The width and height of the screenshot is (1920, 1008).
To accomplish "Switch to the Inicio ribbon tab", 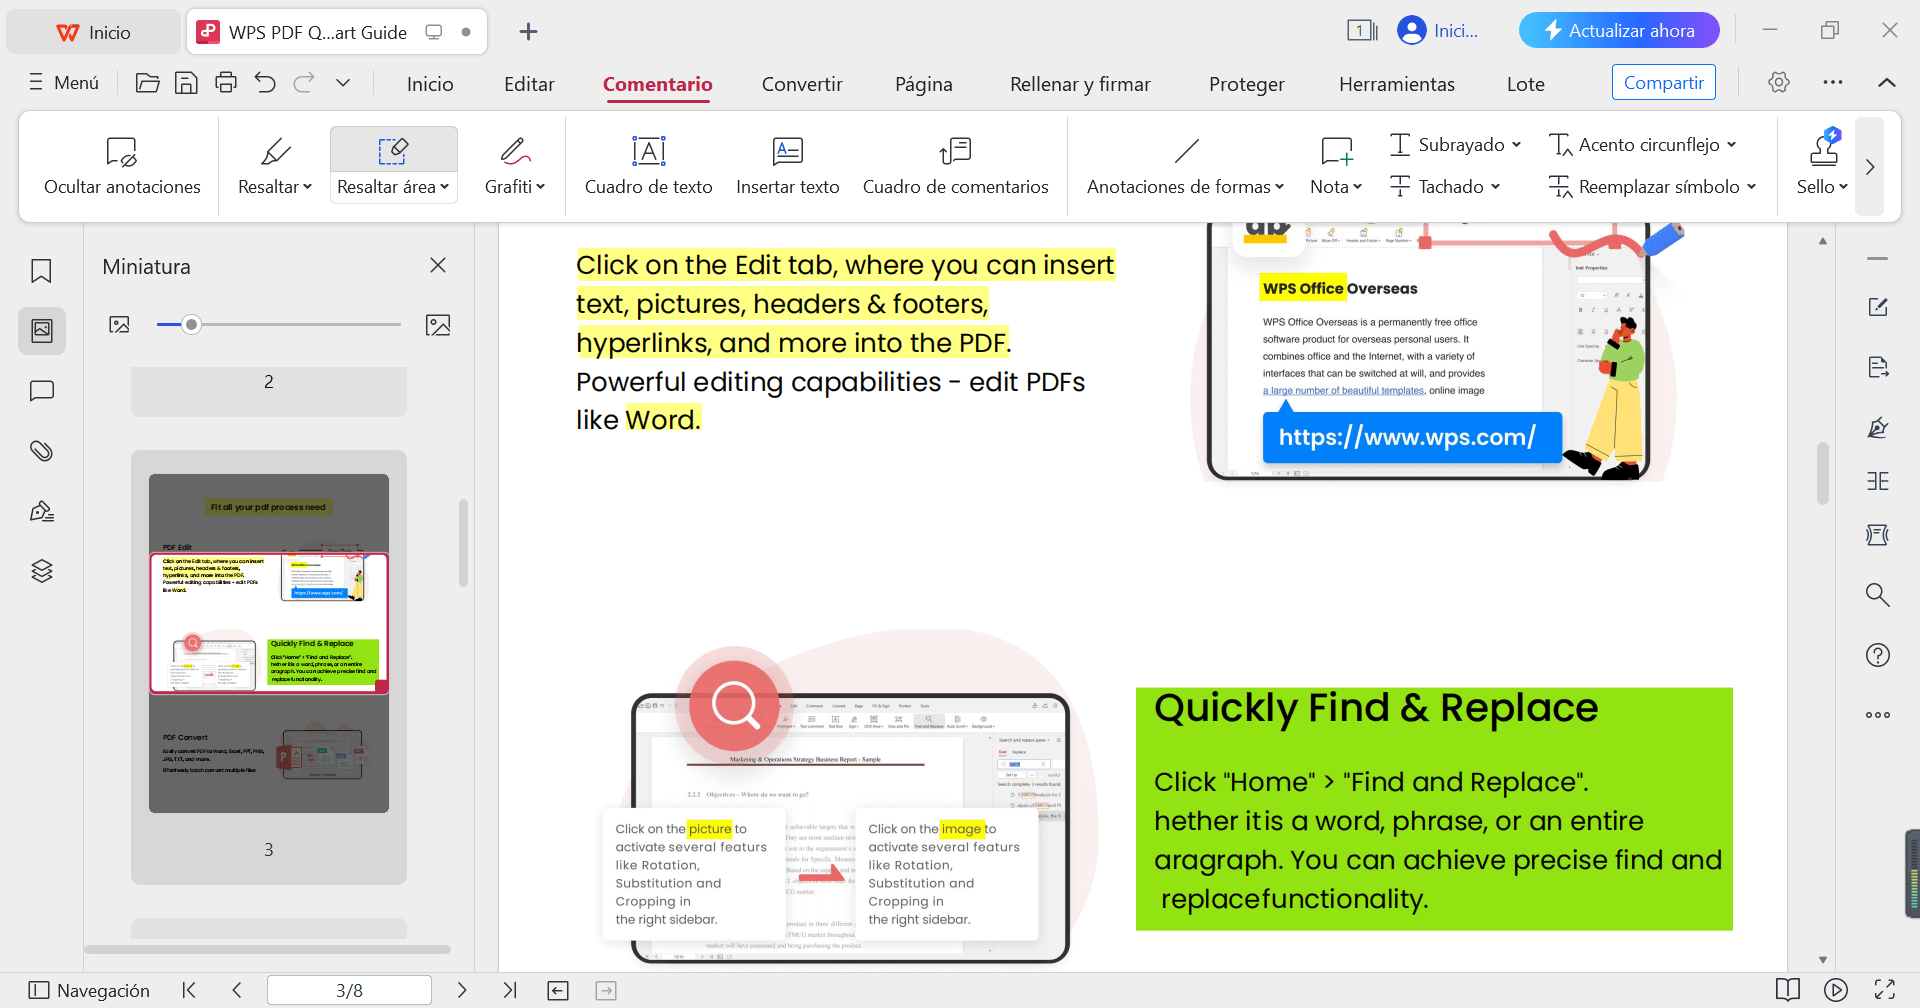I will tap(430, 84).
